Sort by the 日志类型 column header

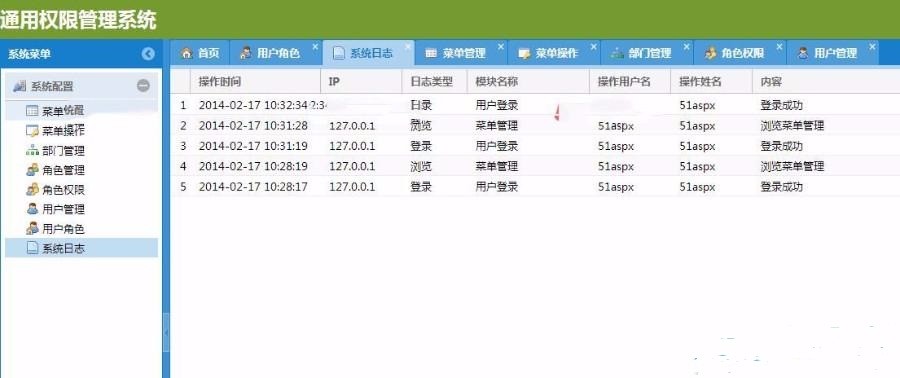[435, 81]
